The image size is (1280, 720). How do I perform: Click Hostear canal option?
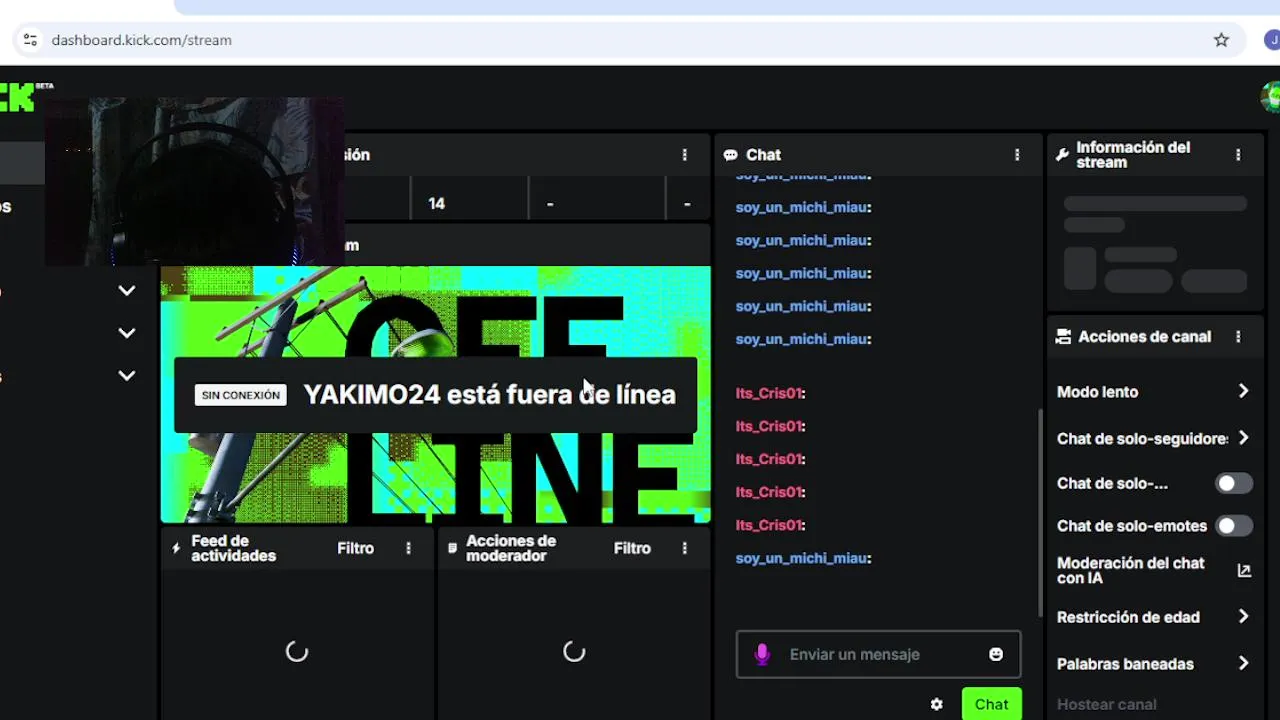click(1107, 704)
